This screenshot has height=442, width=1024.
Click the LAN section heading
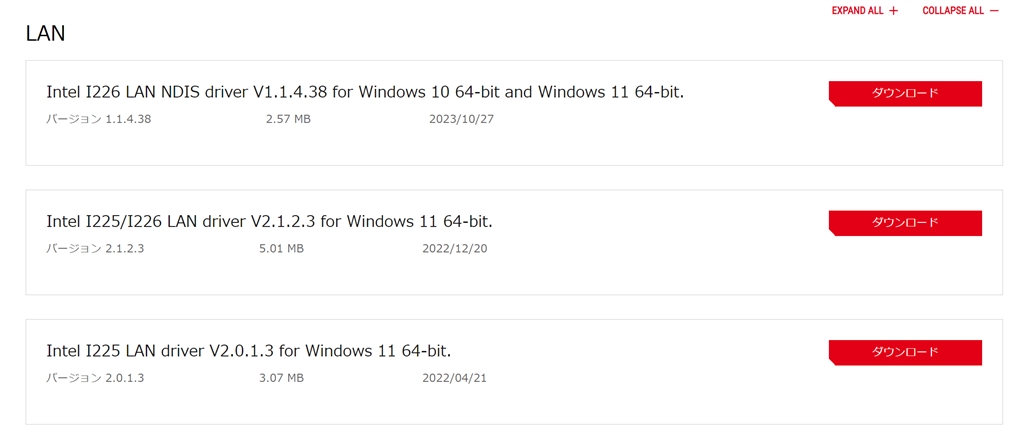45,33
